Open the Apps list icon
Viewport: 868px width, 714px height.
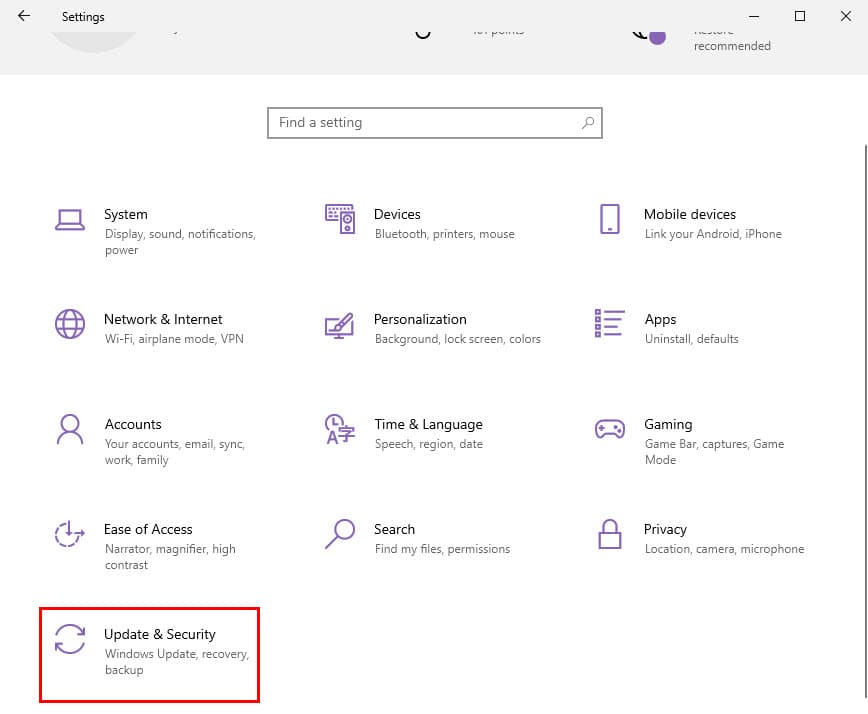[609, 323]
